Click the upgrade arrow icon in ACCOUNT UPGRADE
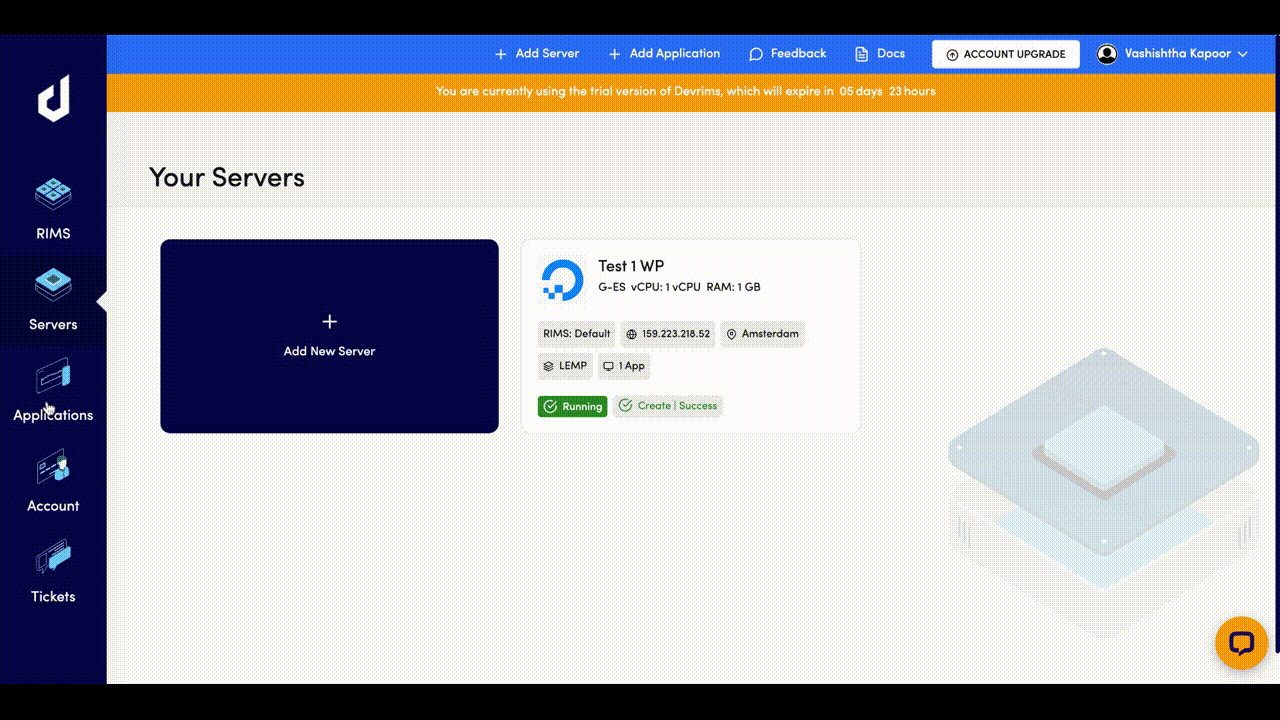The width and height of the screenshot is (1280, 720). click(952, 55)
